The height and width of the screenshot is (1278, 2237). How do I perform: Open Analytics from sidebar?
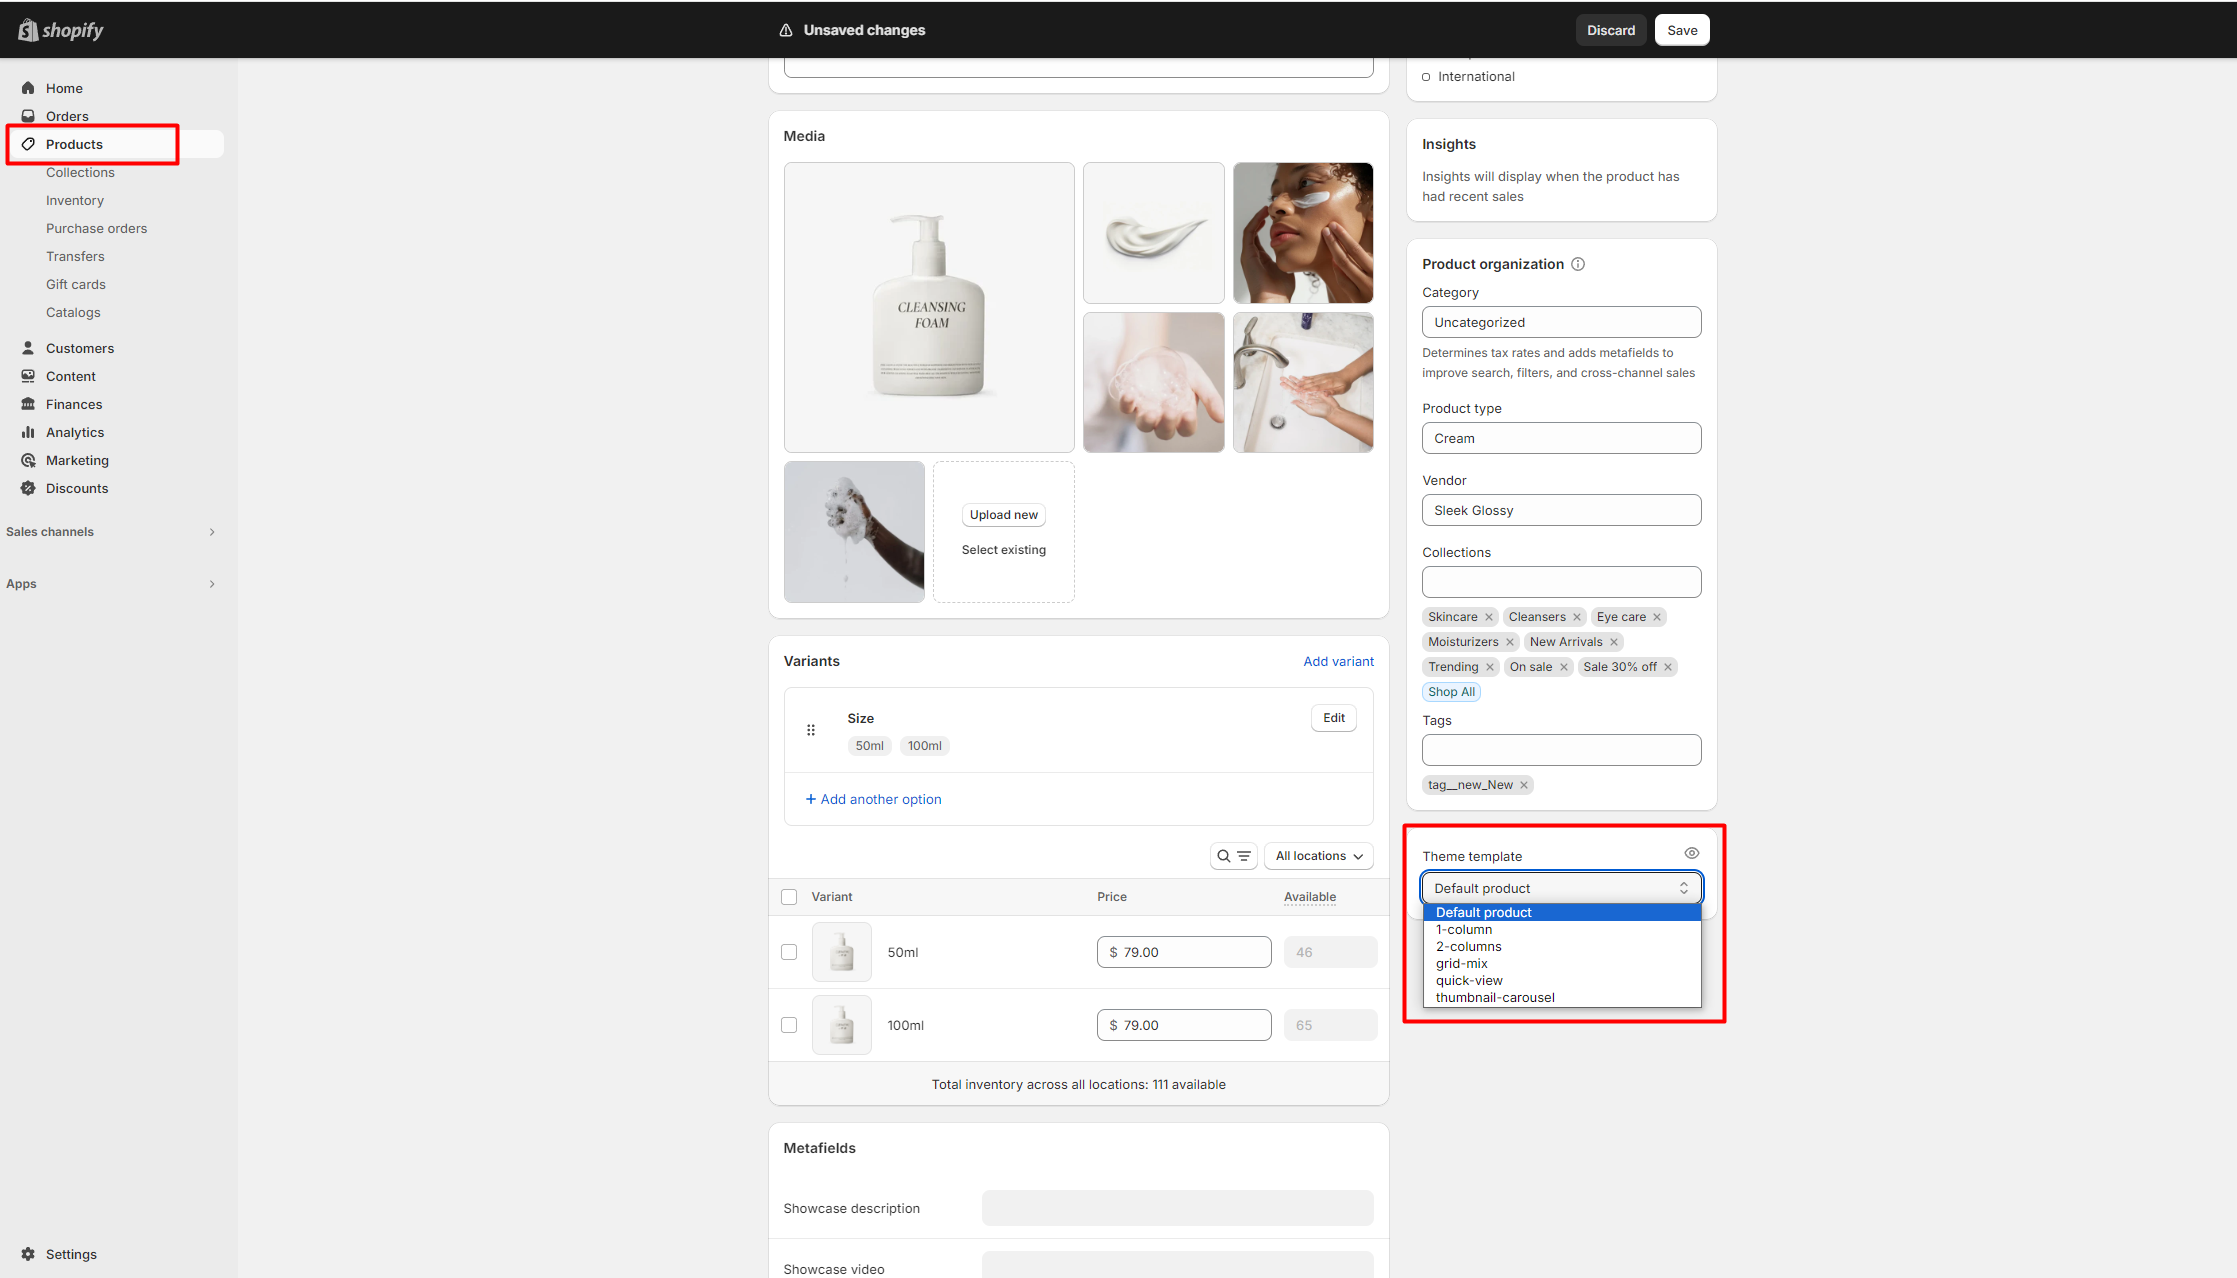74,432
